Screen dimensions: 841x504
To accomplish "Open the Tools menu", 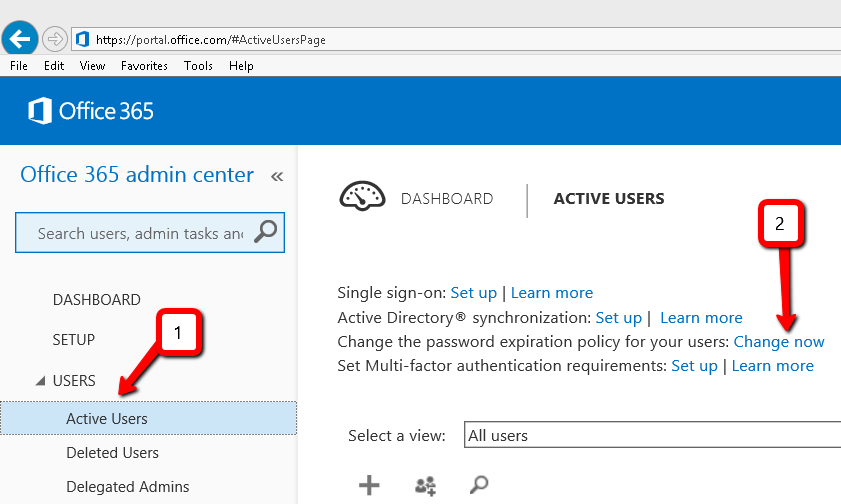I will pyautogui.click(x=198, y=66).
